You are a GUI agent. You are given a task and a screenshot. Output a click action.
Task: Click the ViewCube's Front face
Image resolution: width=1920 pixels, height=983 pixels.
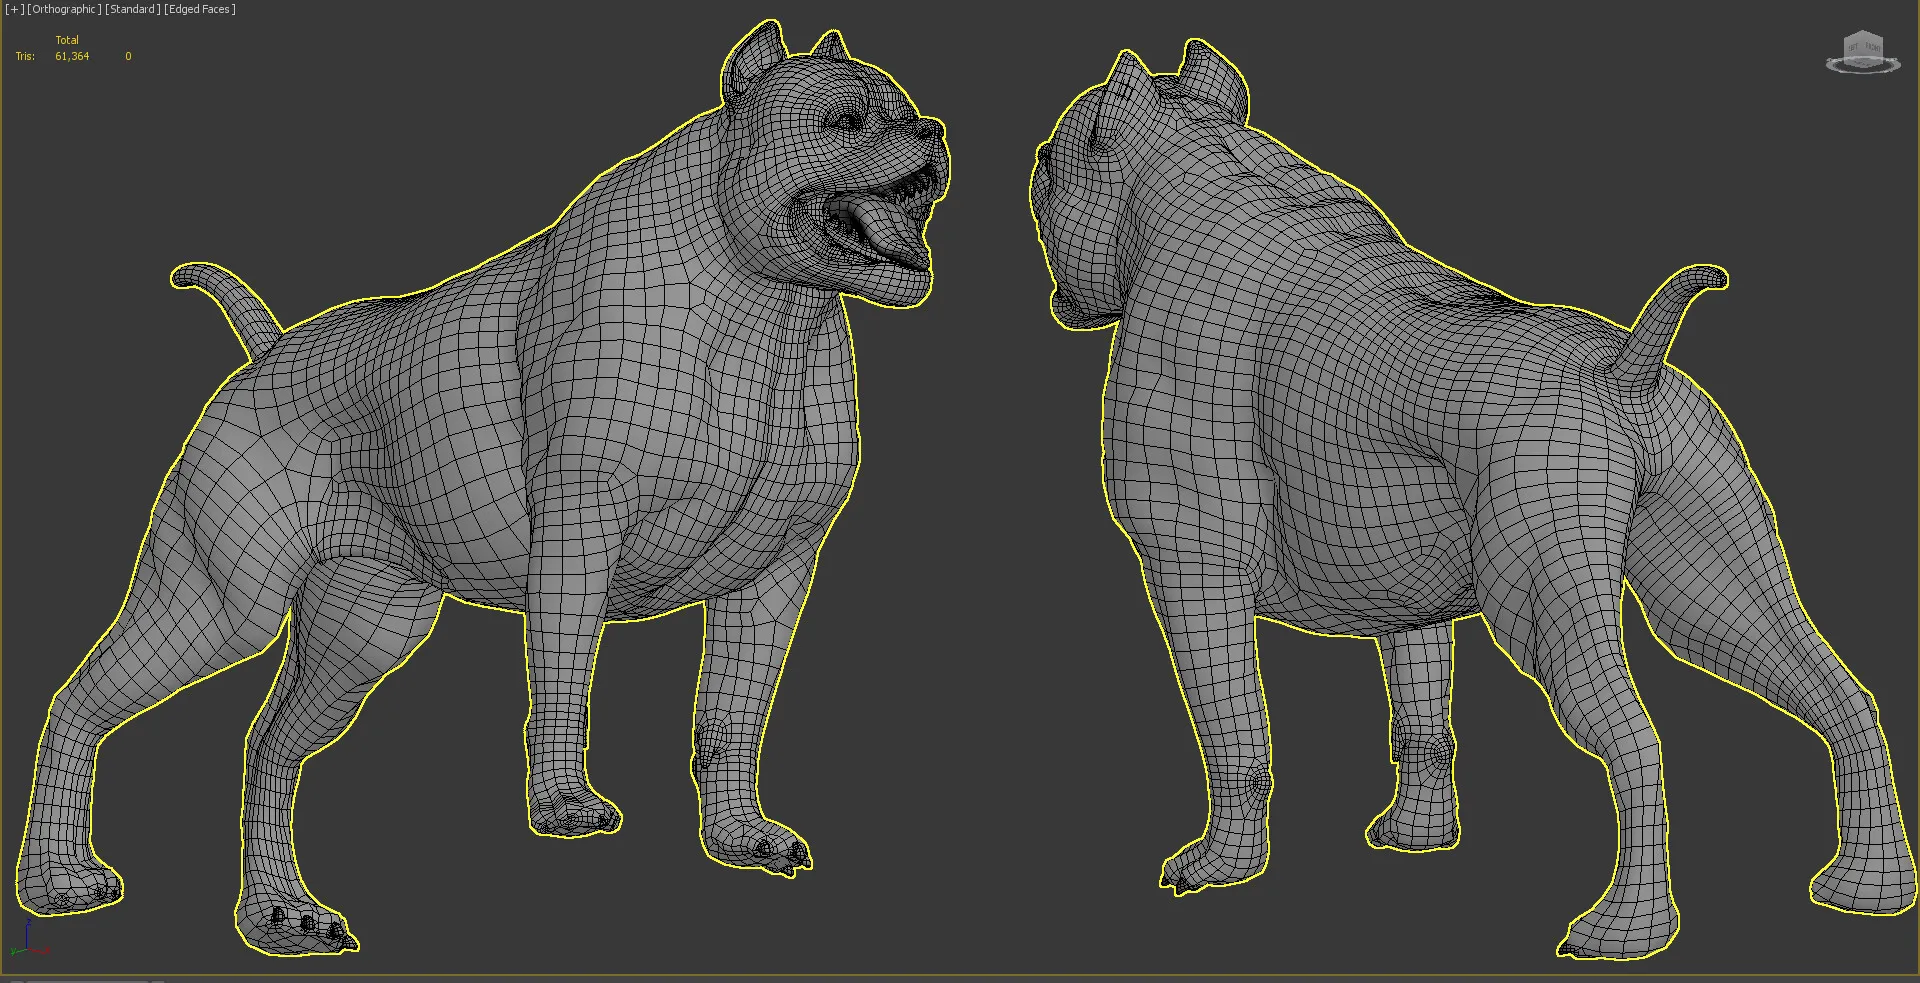1872,48
